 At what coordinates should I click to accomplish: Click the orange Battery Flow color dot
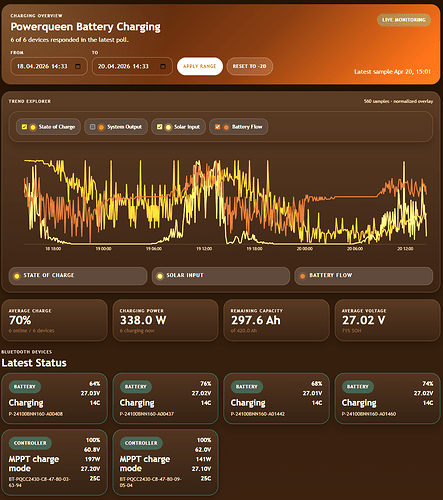[226, 127]
